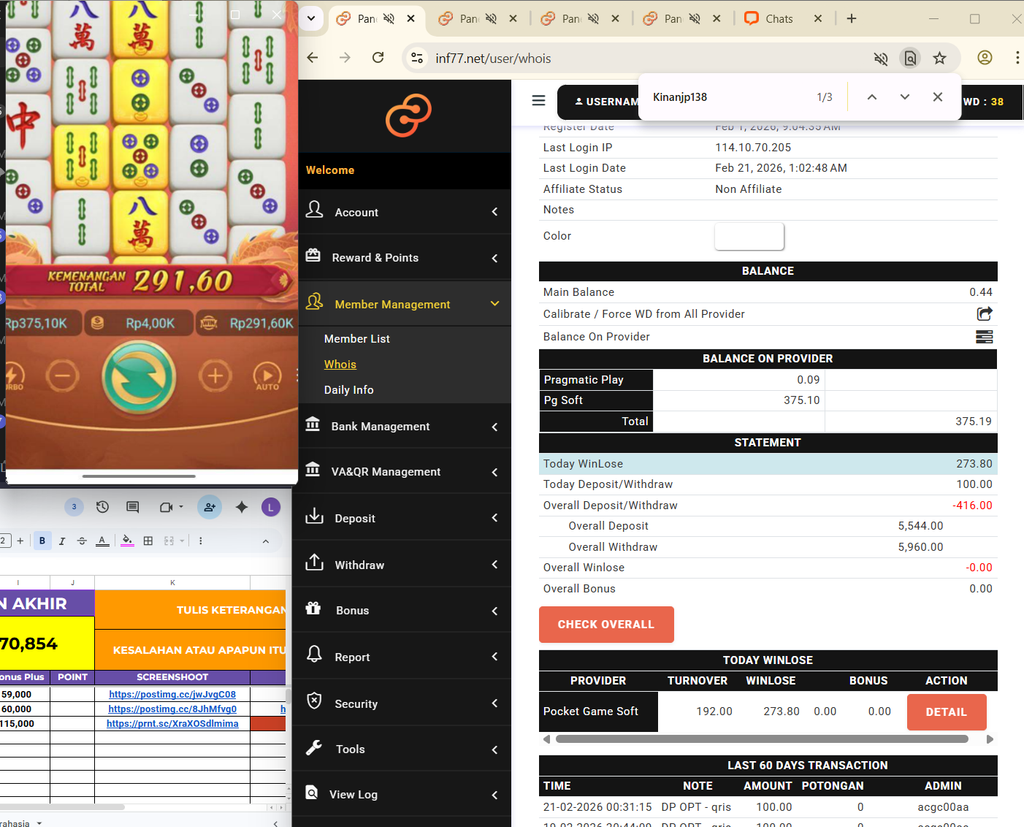Click CHECK OVERALL button
Viewport: 1024px width, 827px height.
pos(606,624)
